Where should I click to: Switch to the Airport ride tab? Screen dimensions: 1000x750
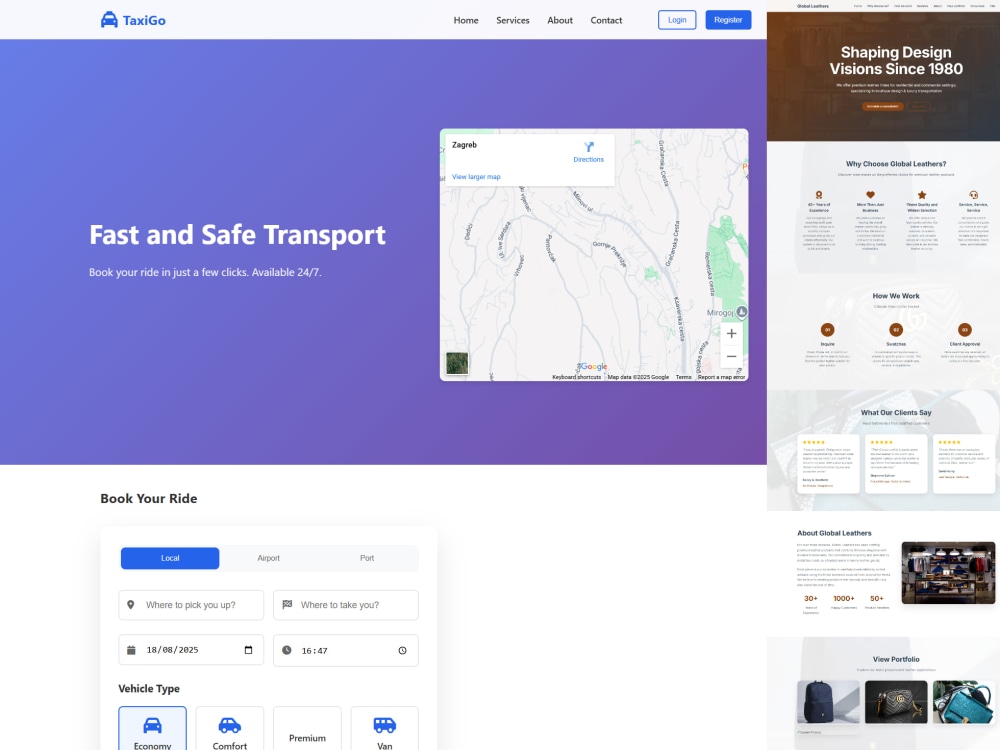[x=268, y=558]
